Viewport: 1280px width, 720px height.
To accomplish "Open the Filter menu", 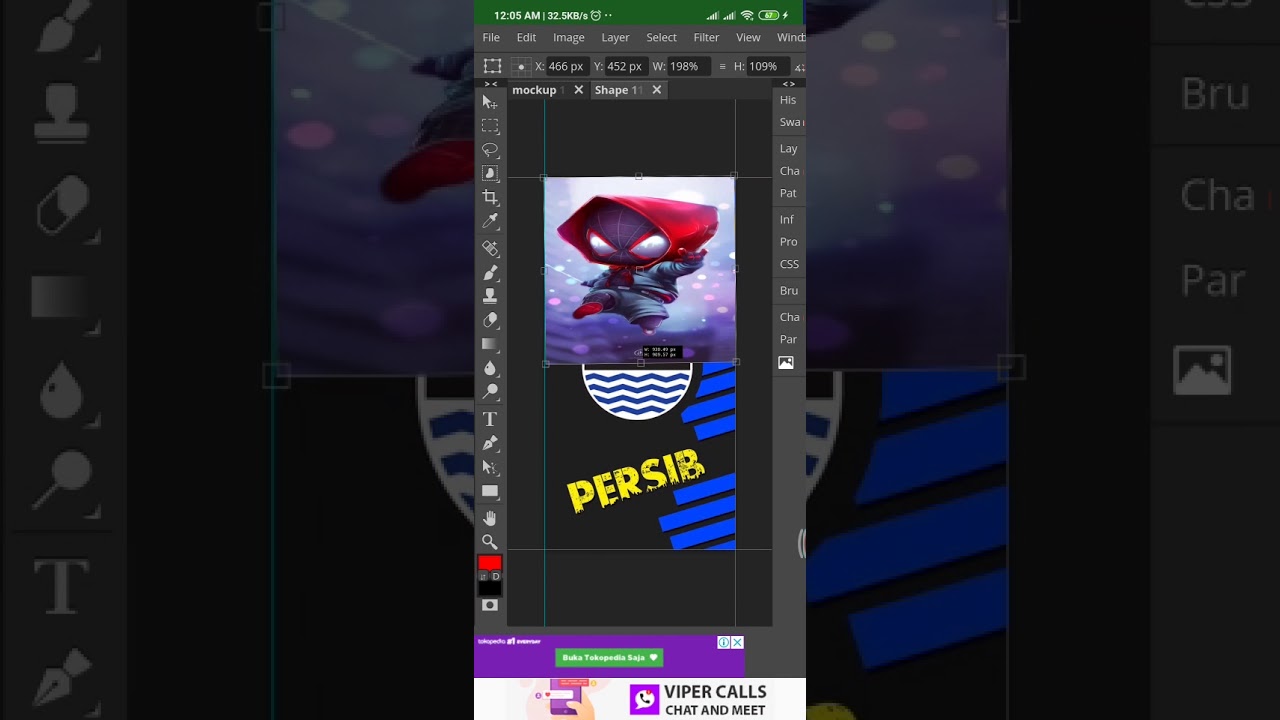I will (706, 37).
